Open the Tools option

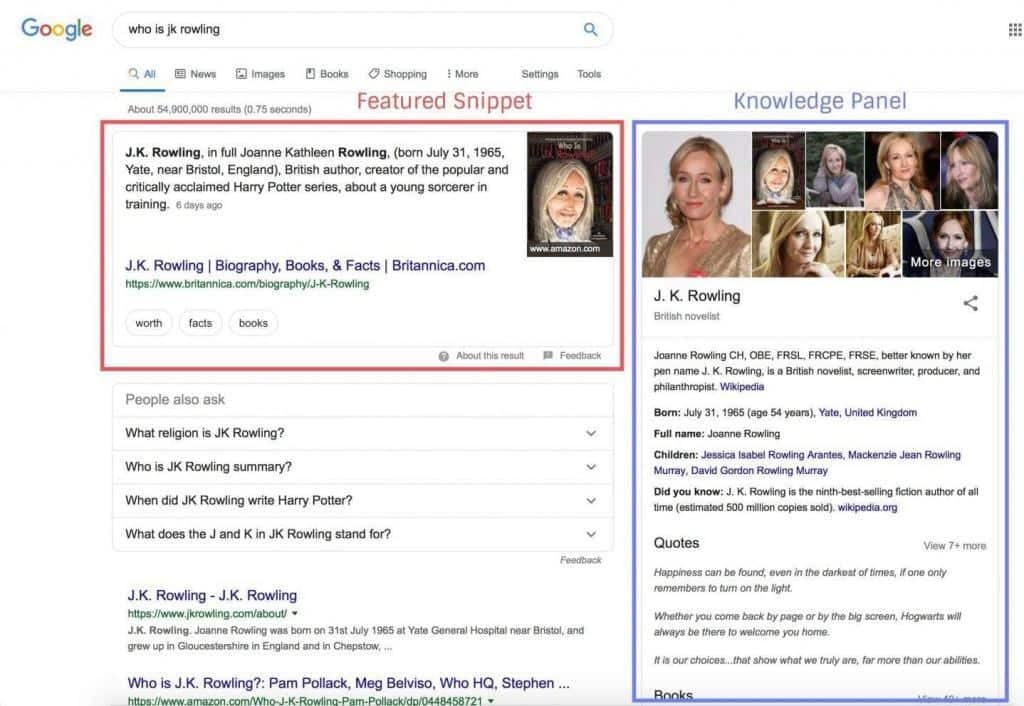point(589,74)
